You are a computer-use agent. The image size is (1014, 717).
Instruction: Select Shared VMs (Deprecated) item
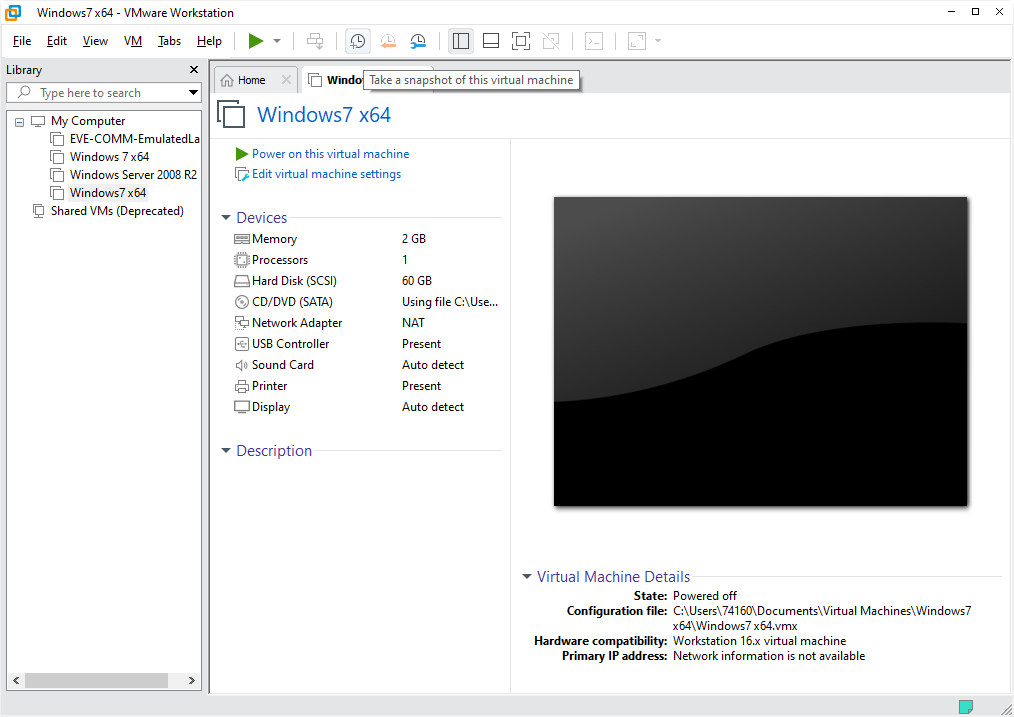[117, 211]
